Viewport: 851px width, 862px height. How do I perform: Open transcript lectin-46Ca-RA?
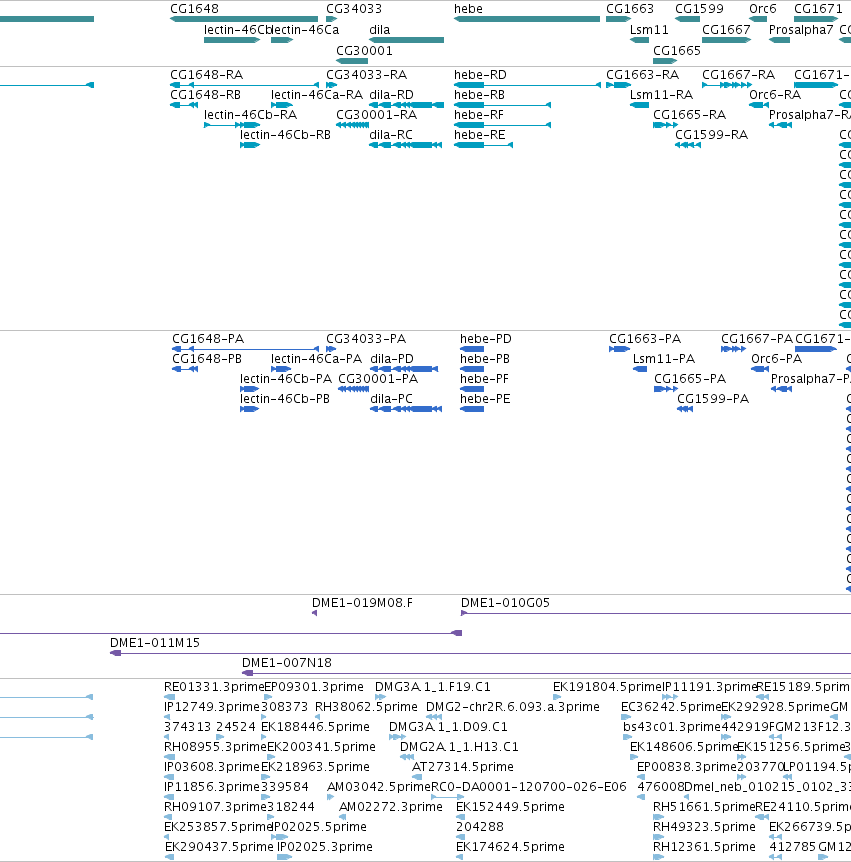pyautogui.click(x=317, y=95)
